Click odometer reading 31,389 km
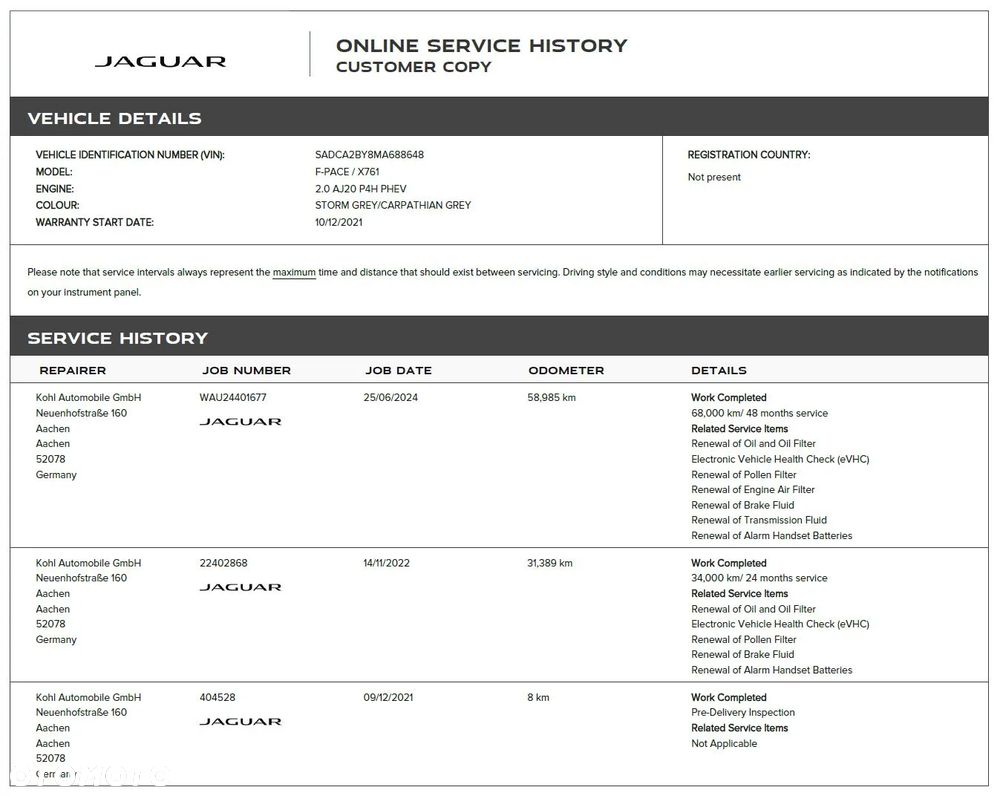The width and height of the screenshot is (1000, 796). click(x=550, y=563)
